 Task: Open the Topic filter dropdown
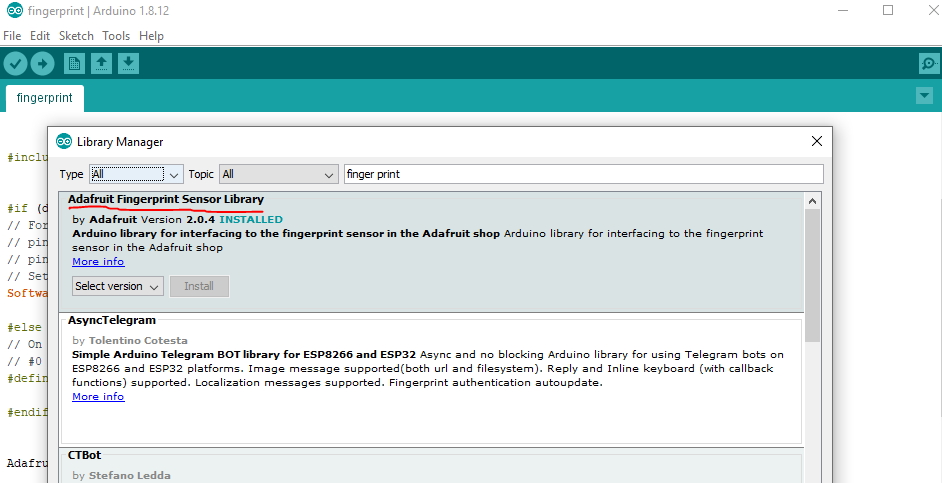(278, 174)
